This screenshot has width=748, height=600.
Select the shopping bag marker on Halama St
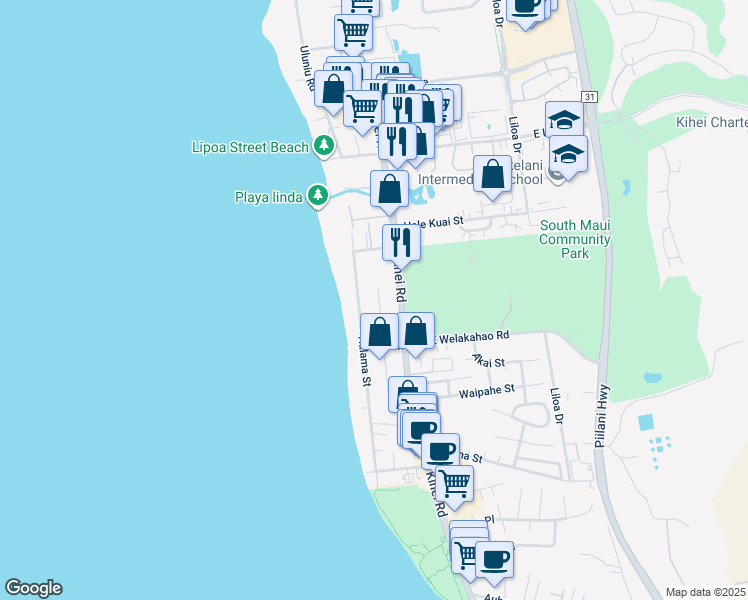[379, 333]
